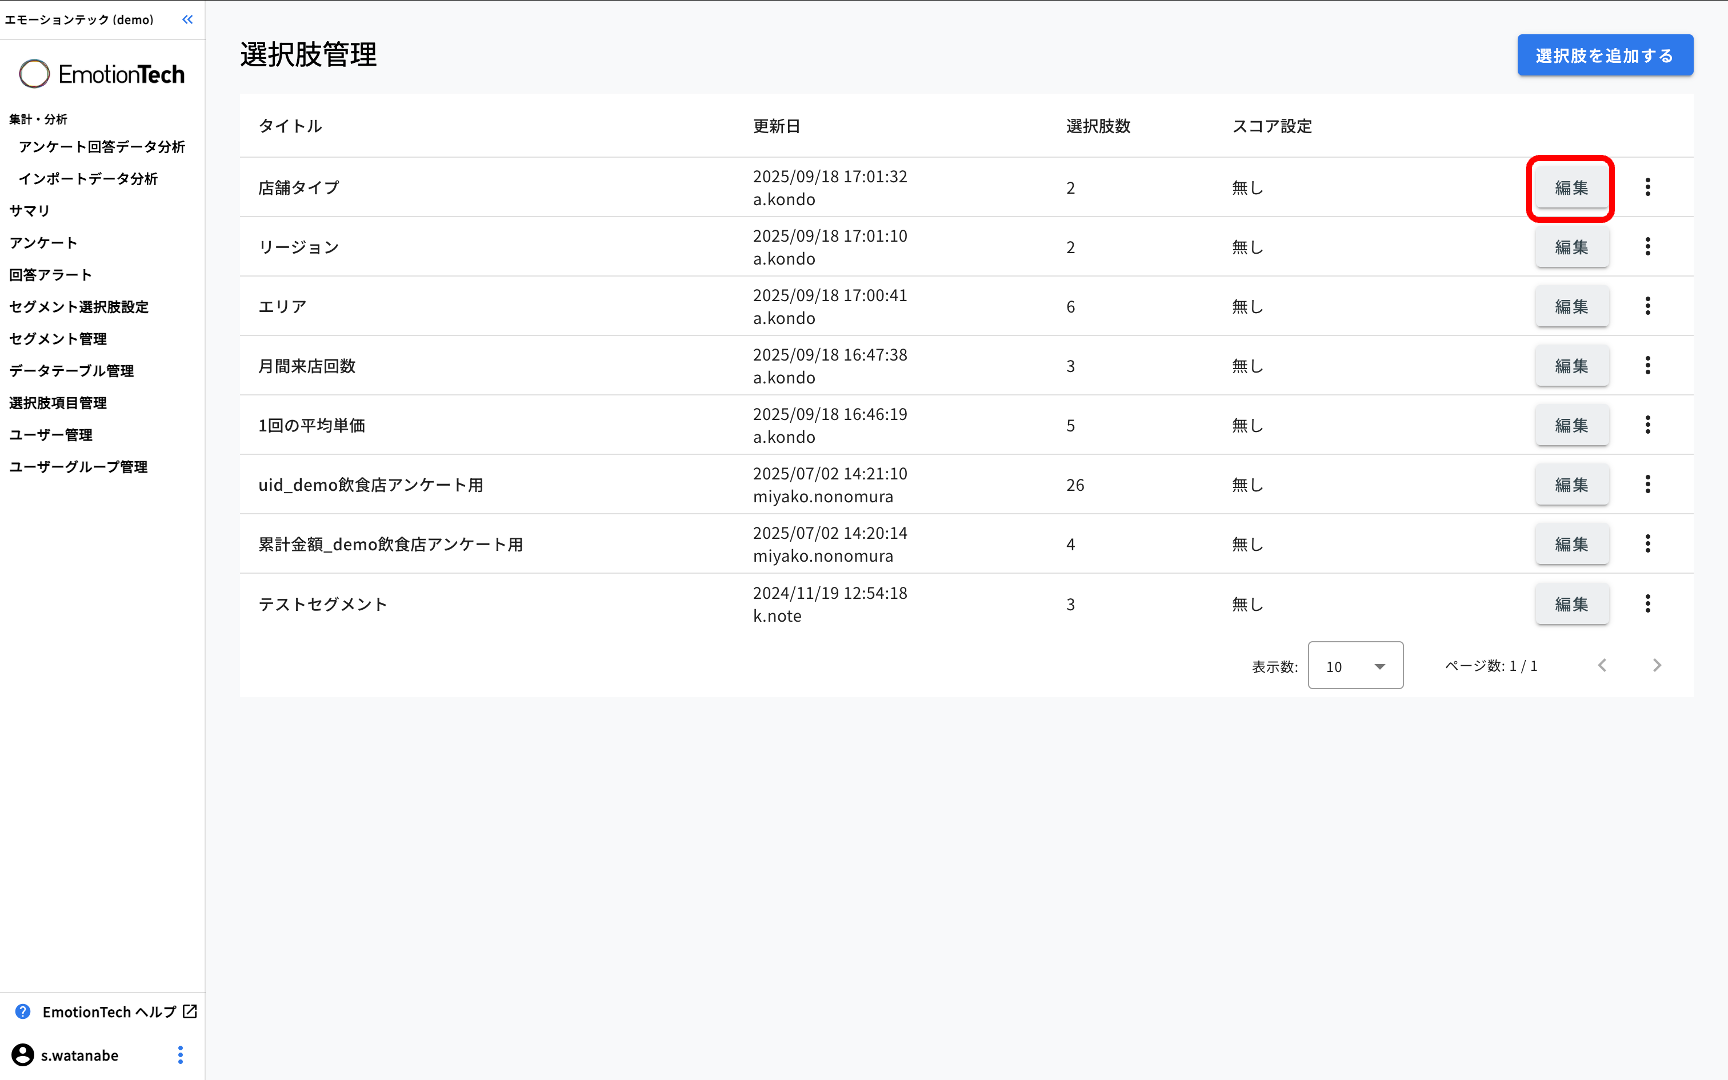
Task: Open user options dots beside s.watanabe
Action: coord(180,1055)
